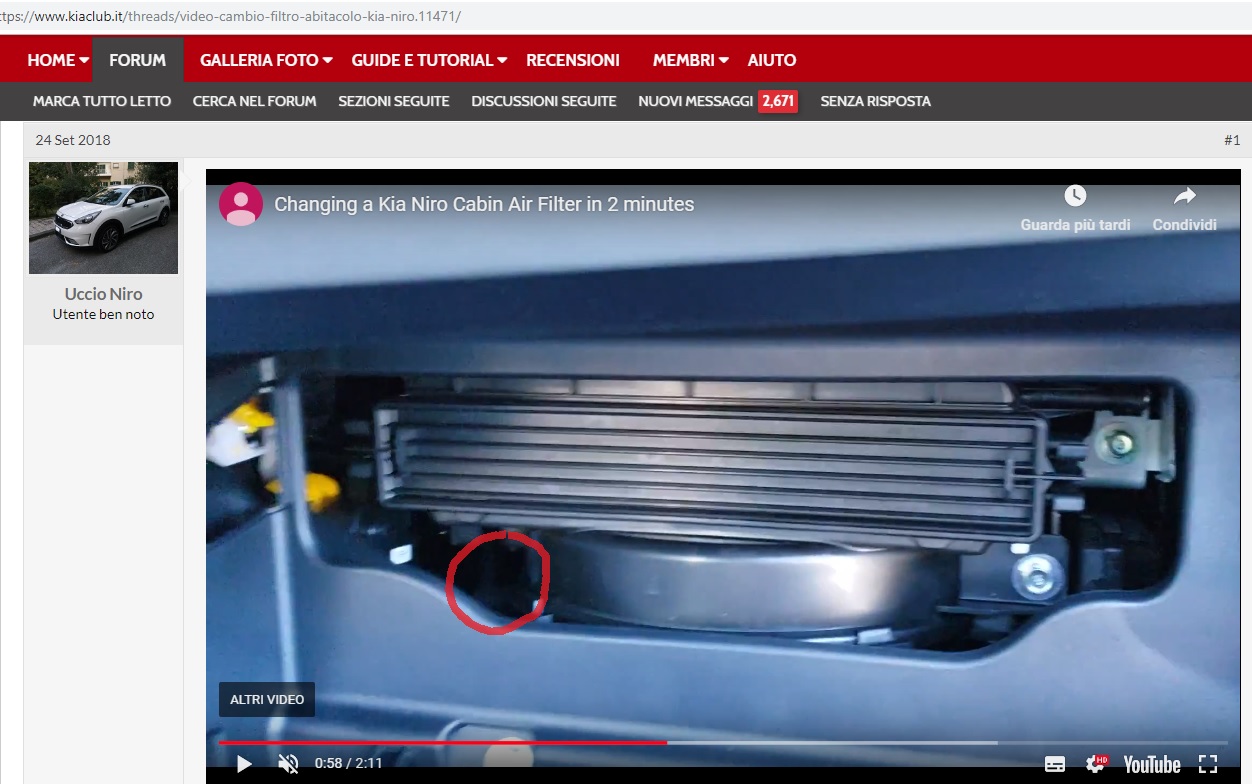Open the HOME dropdown menu
This screenshot has width=1252, height=784.
click(x=58, y=60)
